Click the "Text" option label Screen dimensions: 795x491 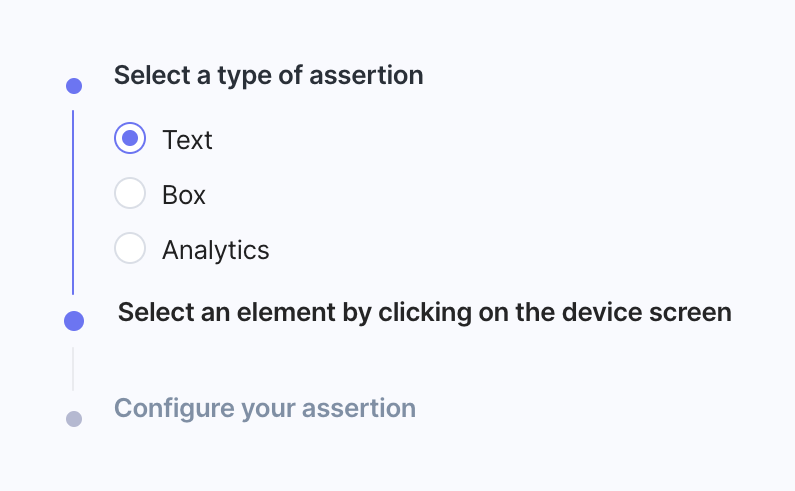[x=187, y=139]
